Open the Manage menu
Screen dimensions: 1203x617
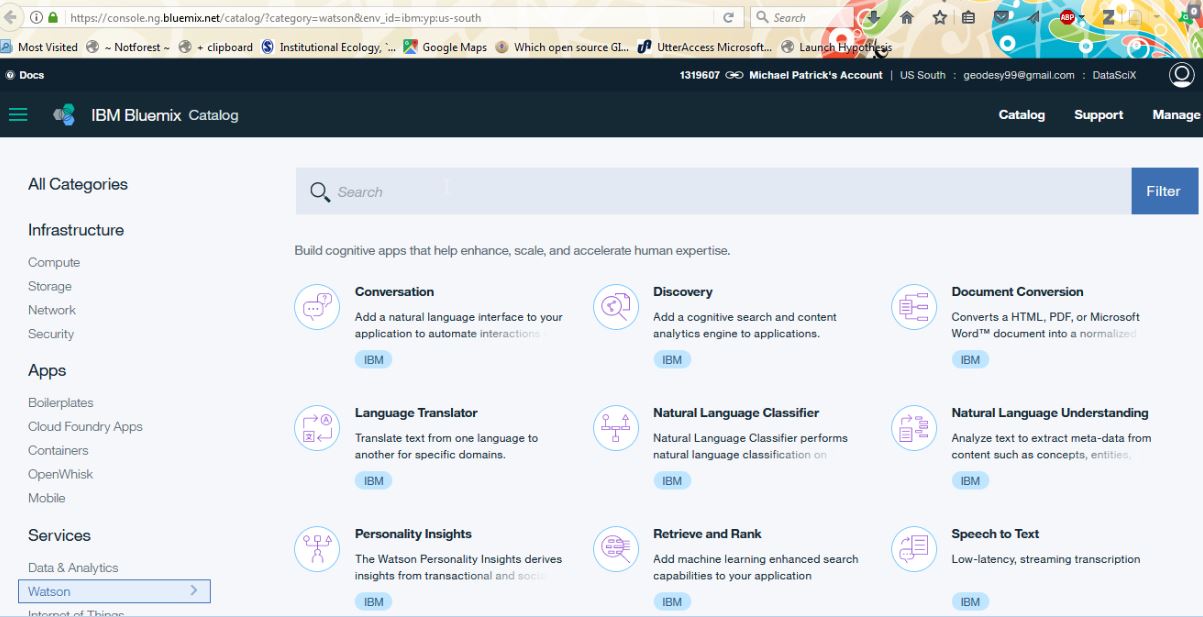[1176, 115]
